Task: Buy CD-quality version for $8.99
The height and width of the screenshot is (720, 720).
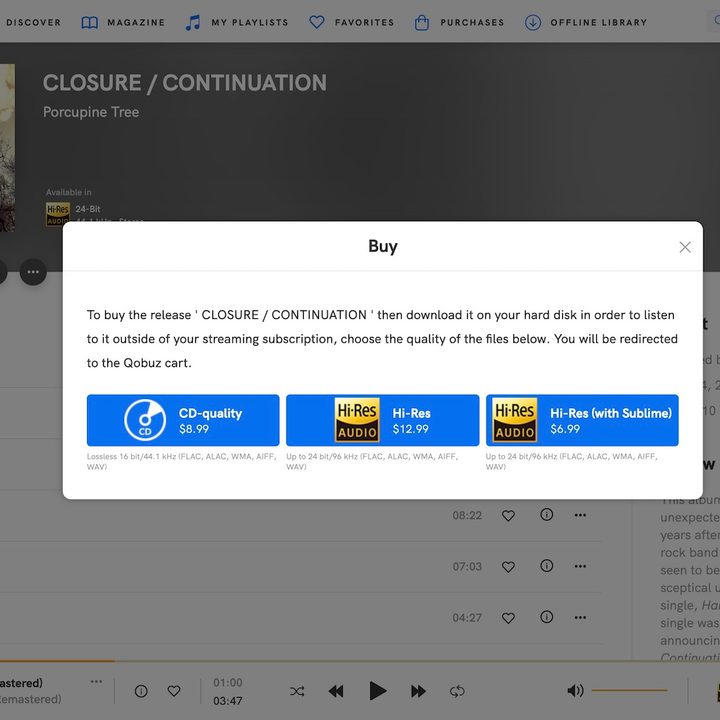Action: coord(183,420)
